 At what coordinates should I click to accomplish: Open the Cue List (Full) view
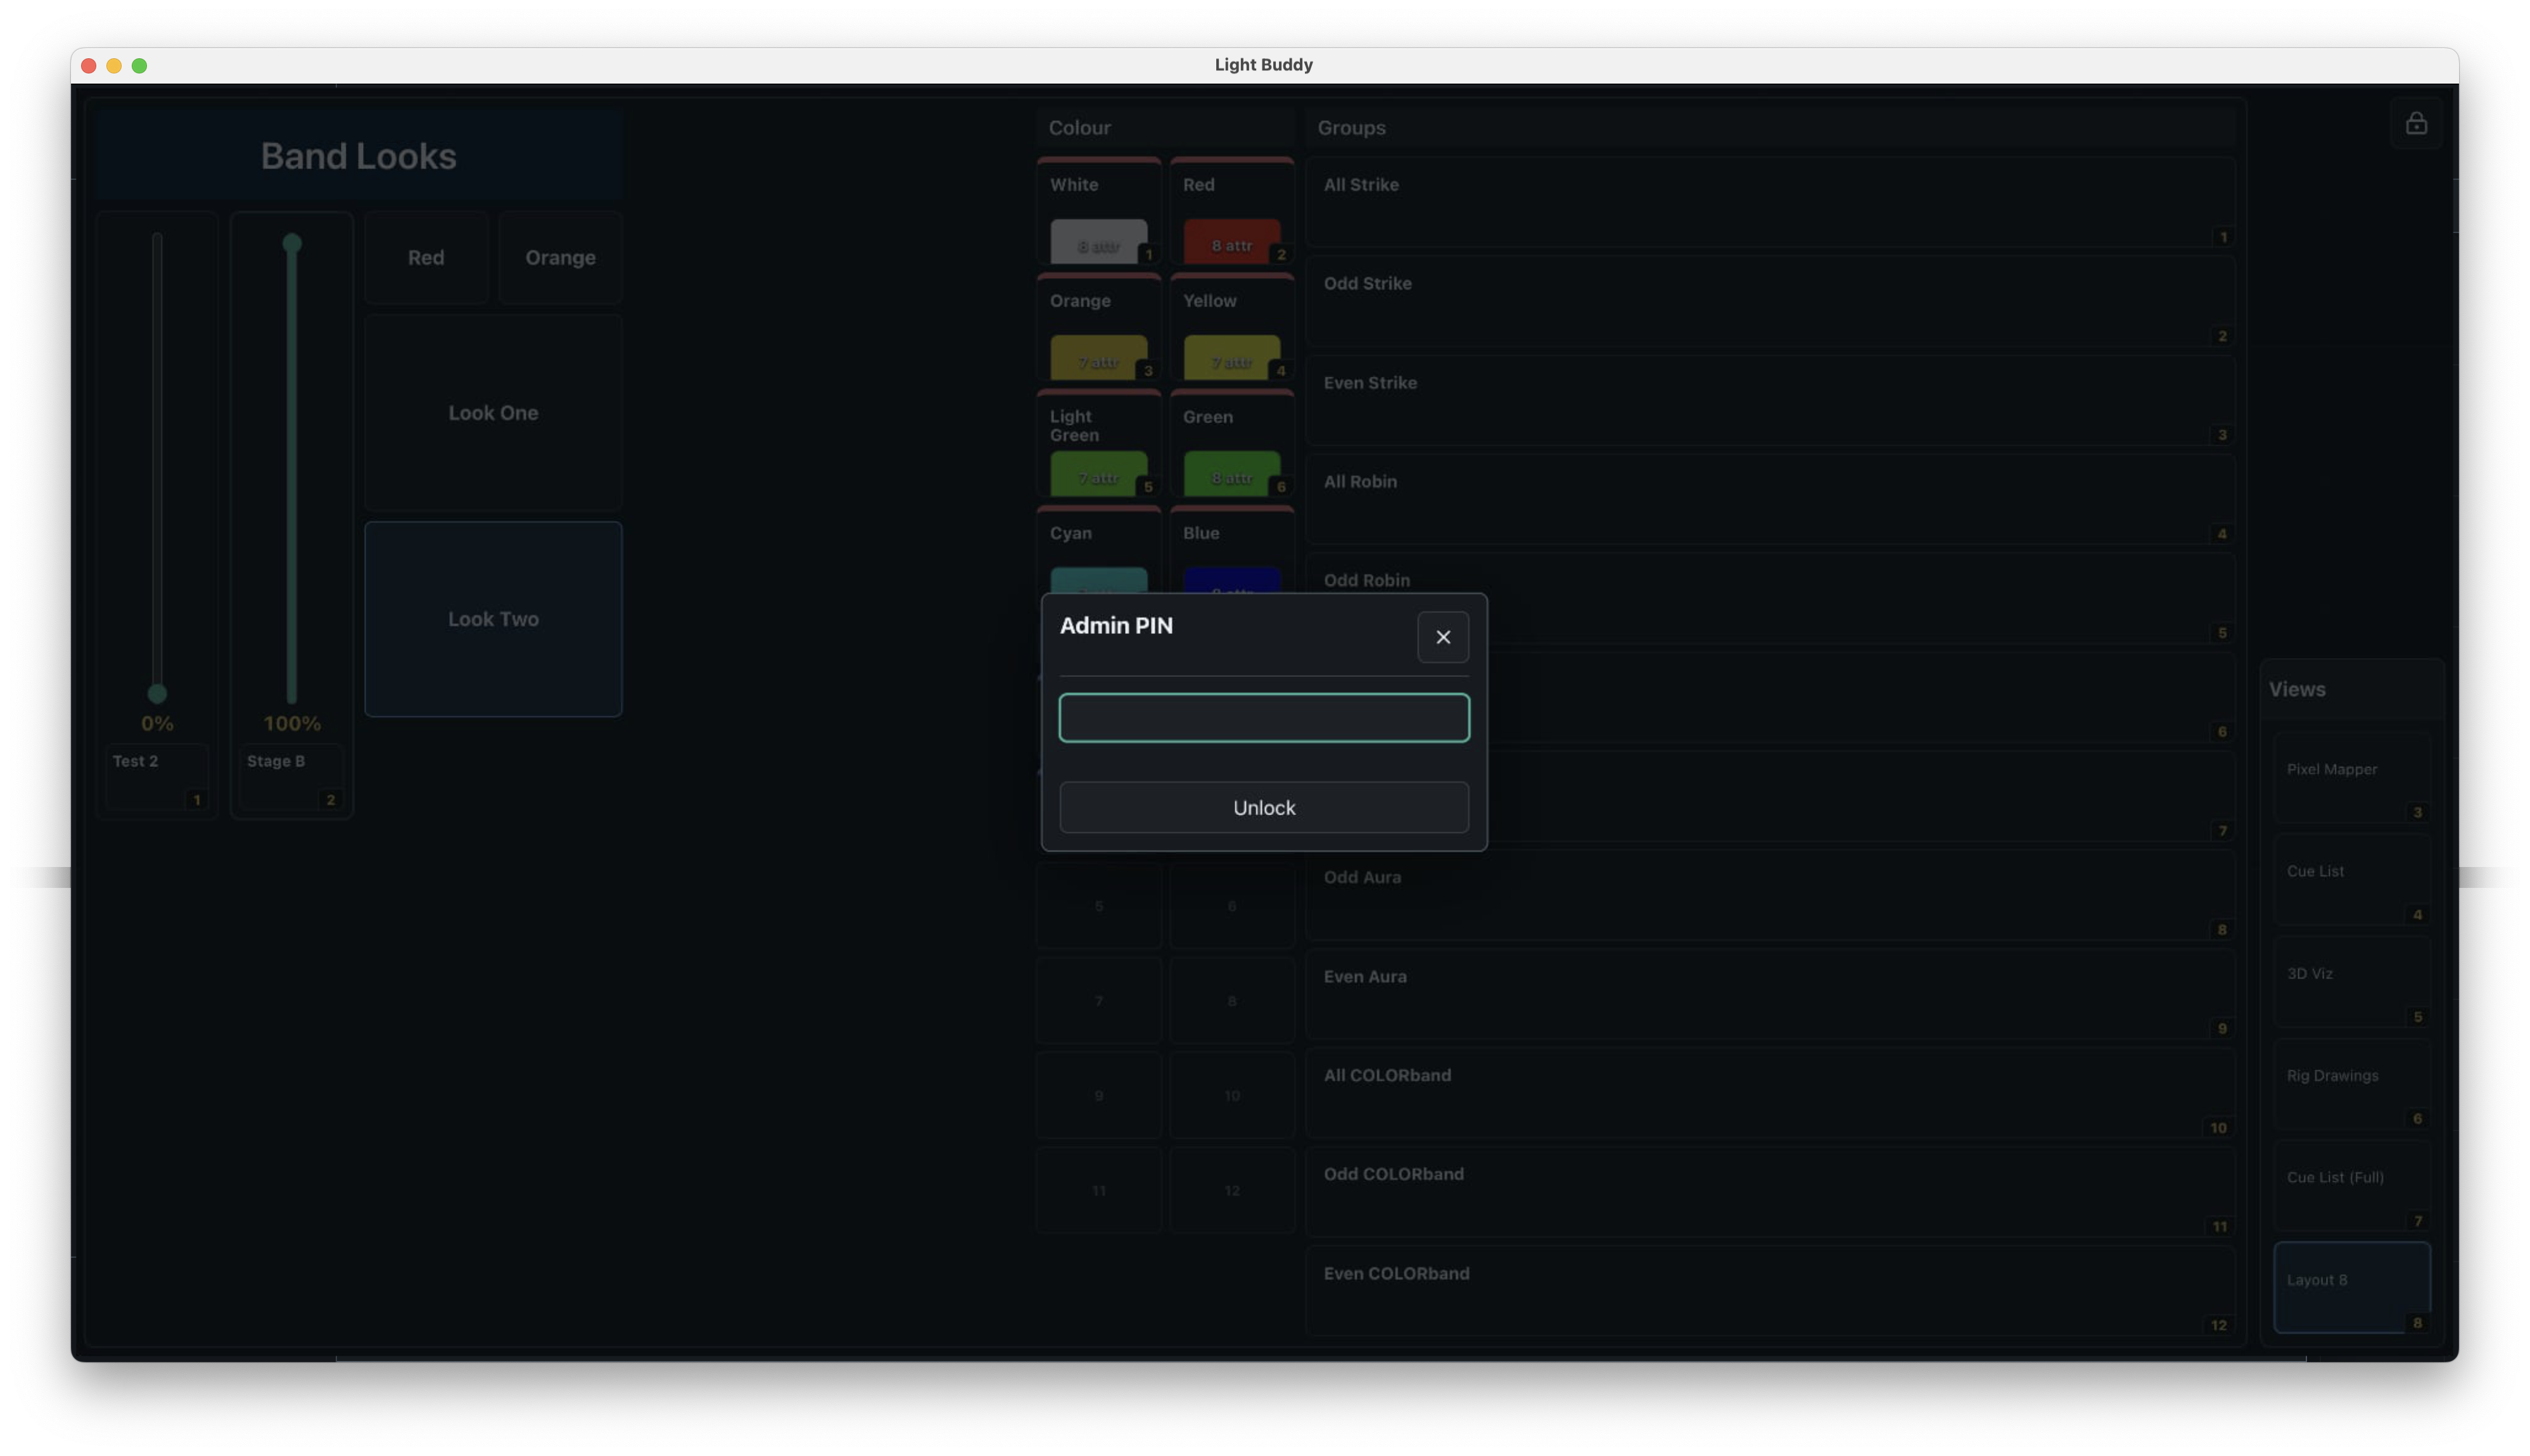(2352, 1185)
